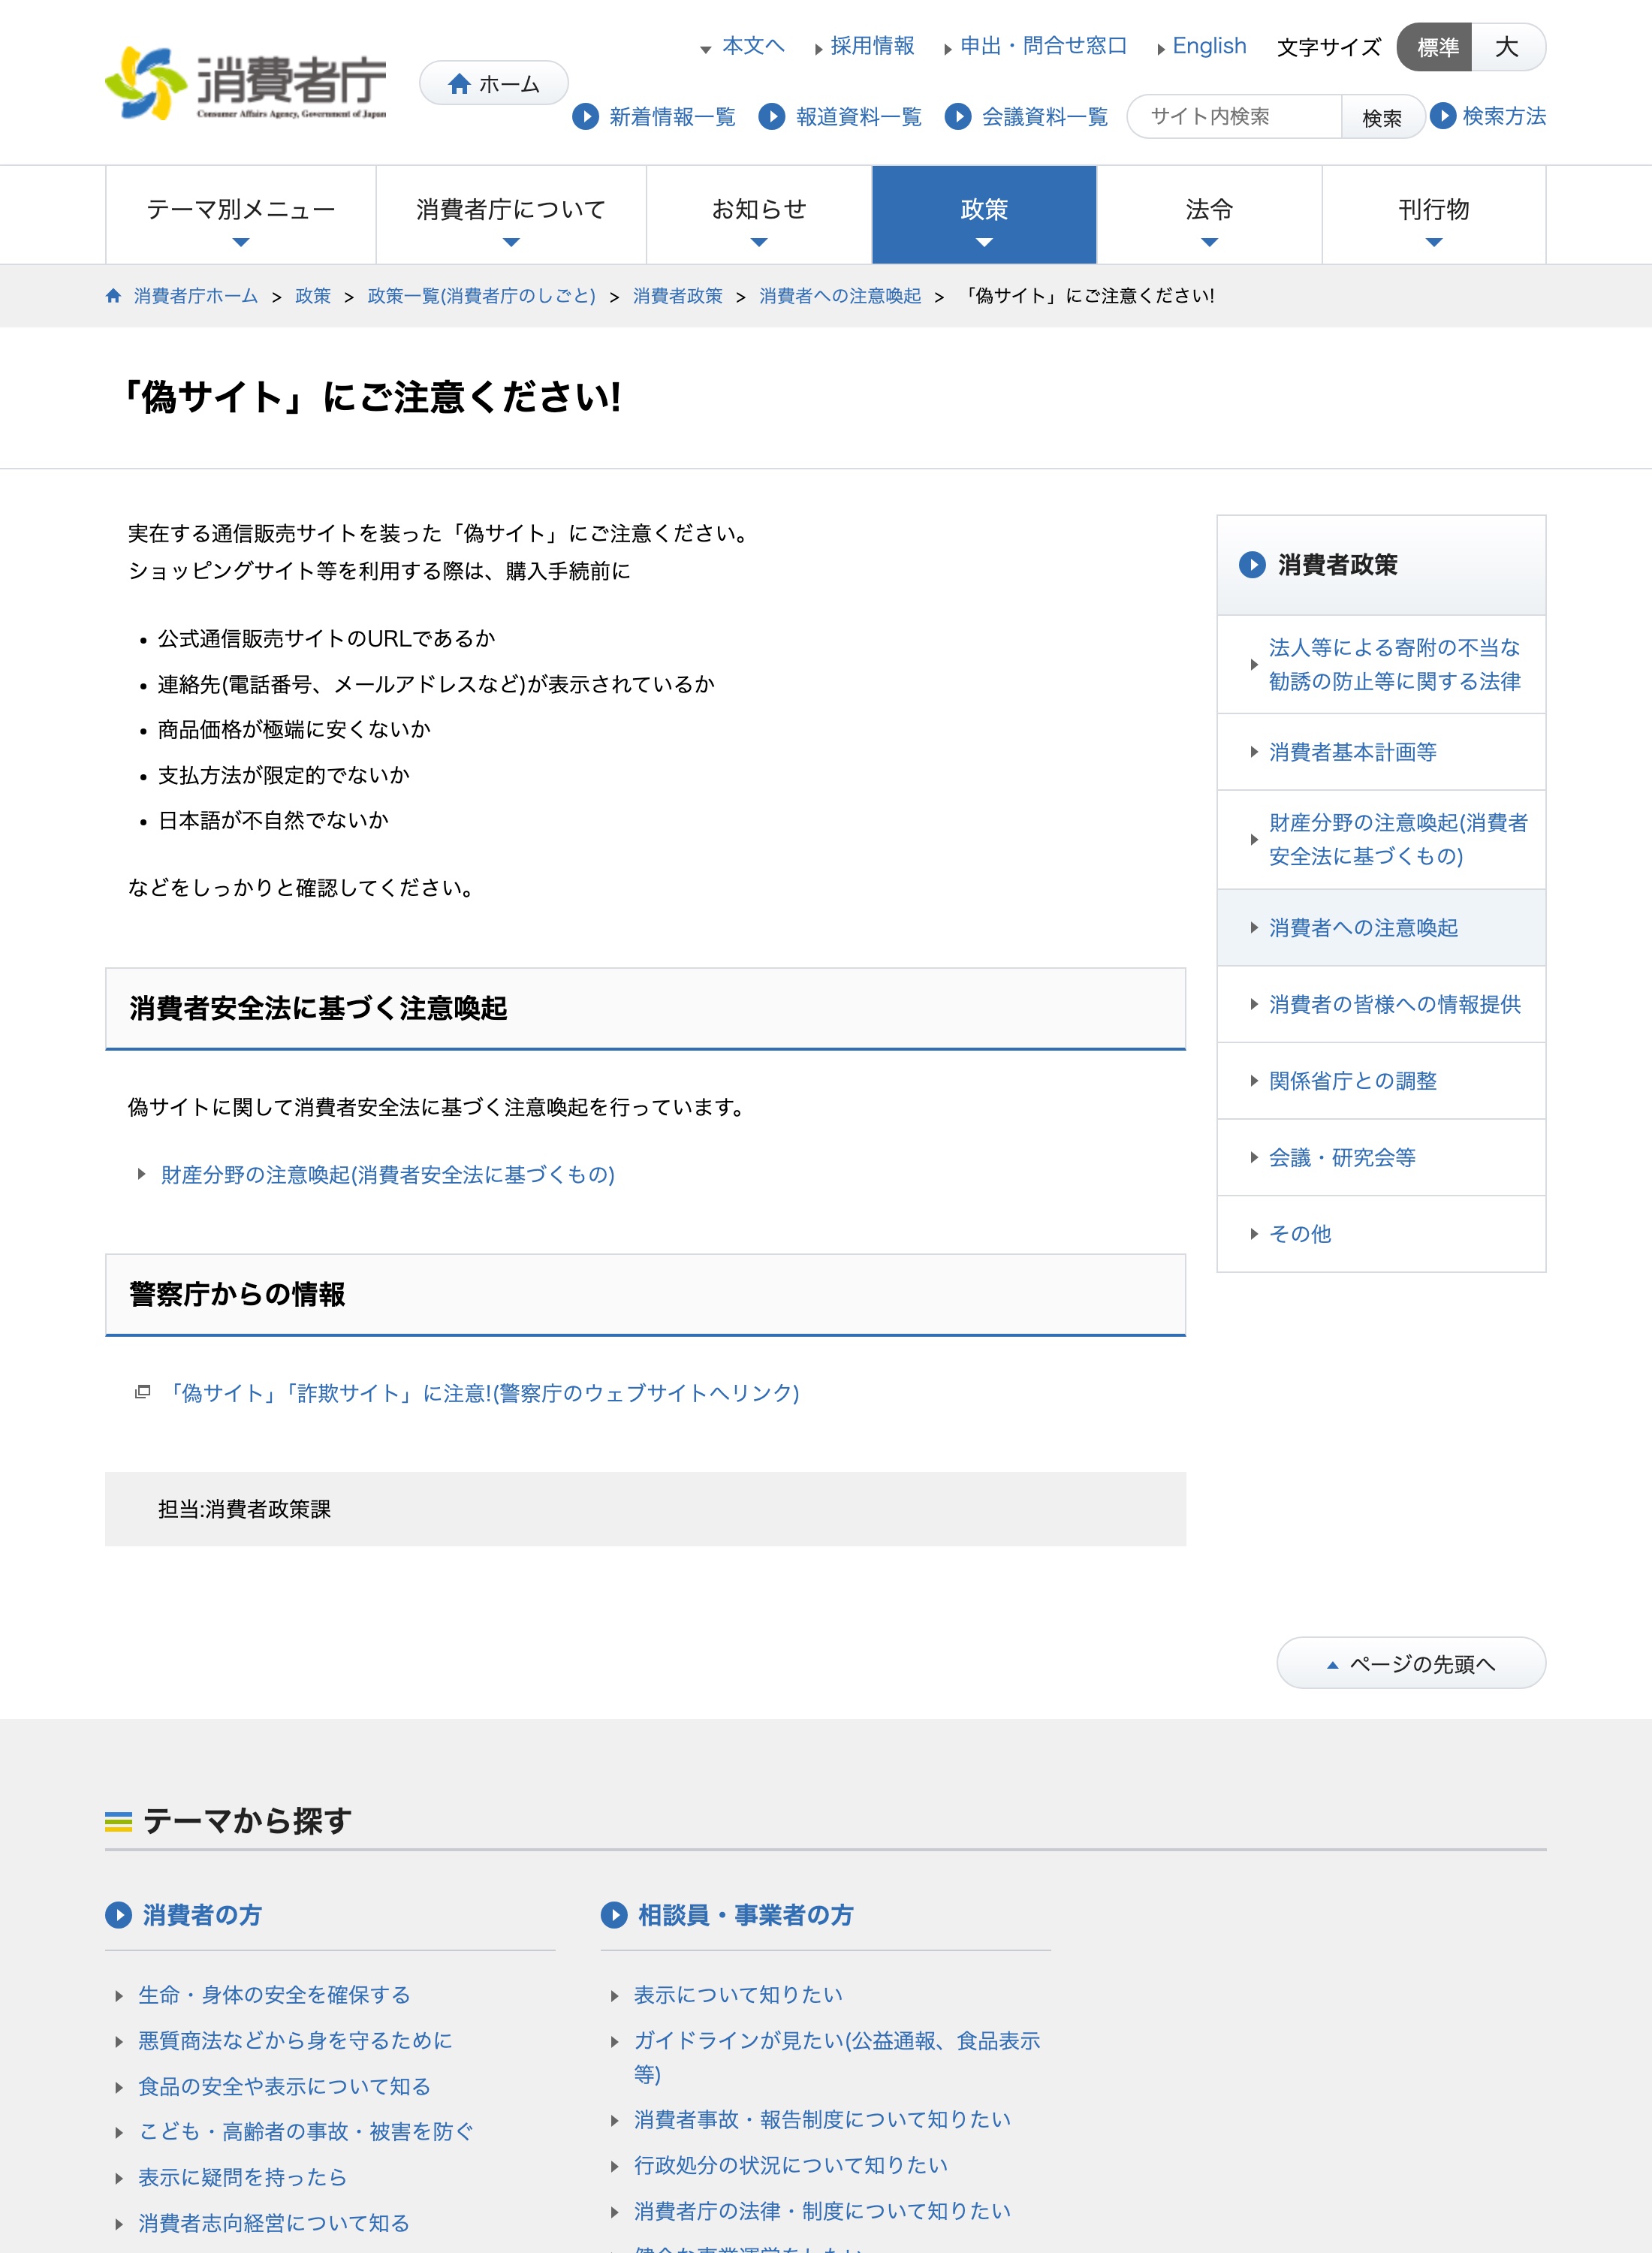This screenshot has height=2253, width=1652.
Task: Open 「偽サイト」「詐欺サイト」に注意! link
Action: (481, 1393)
